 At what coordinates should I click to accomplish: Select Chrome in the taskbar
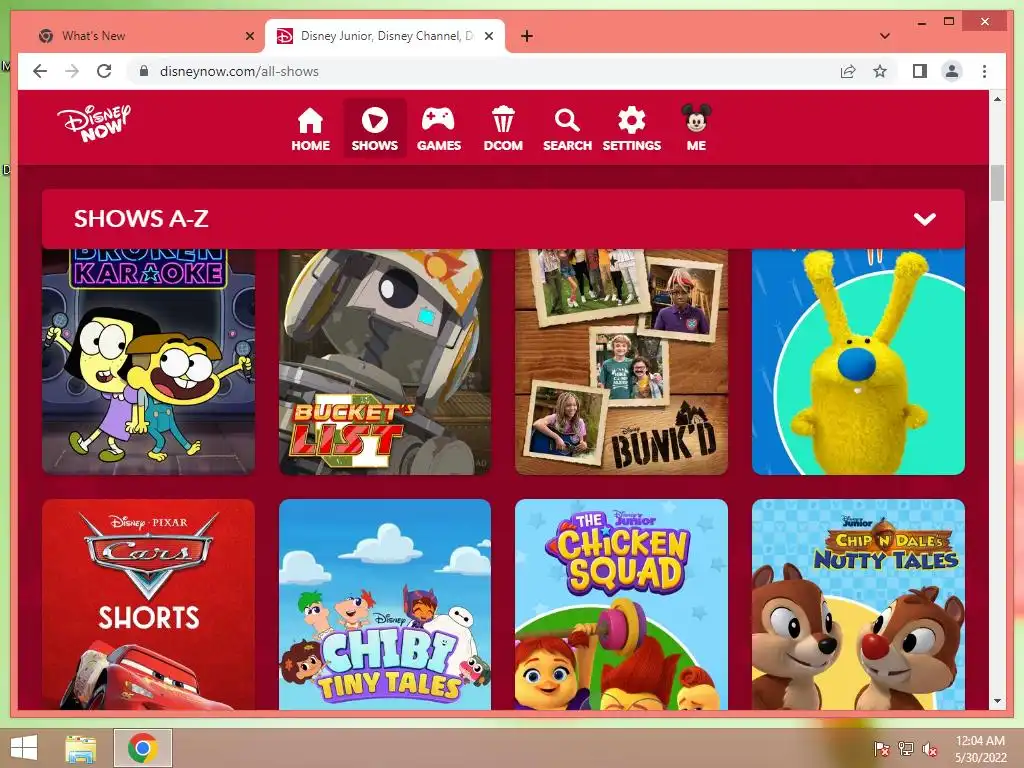(143, 748)
